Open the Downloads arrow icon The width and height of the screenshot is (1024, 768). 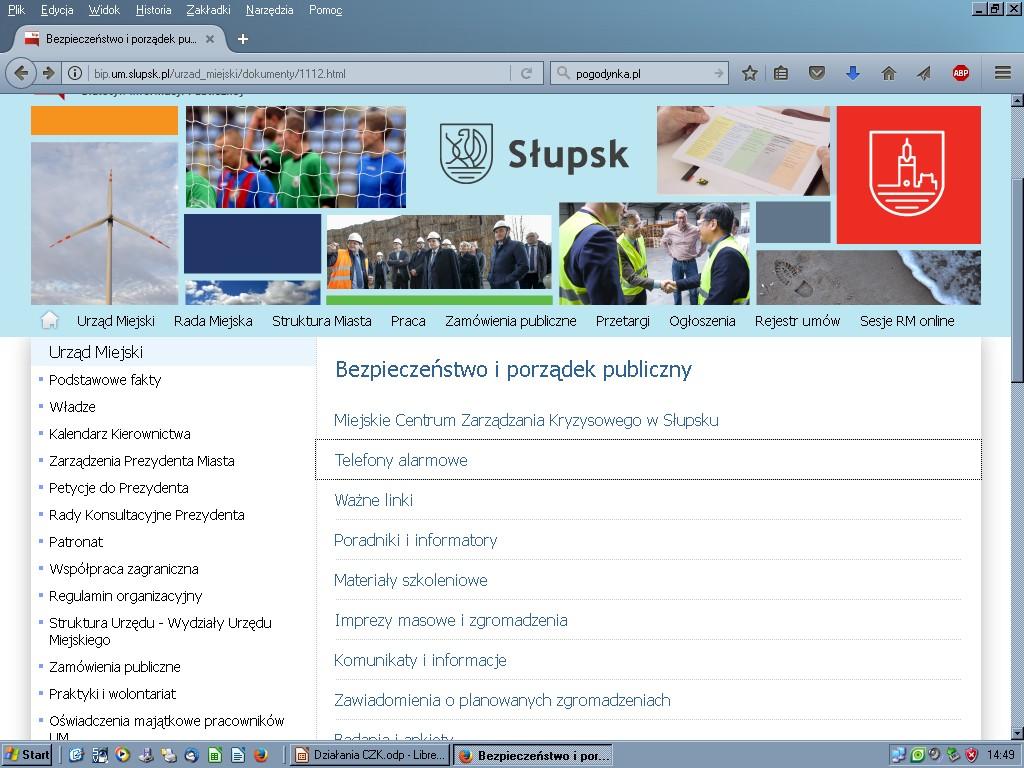point(852,73)
